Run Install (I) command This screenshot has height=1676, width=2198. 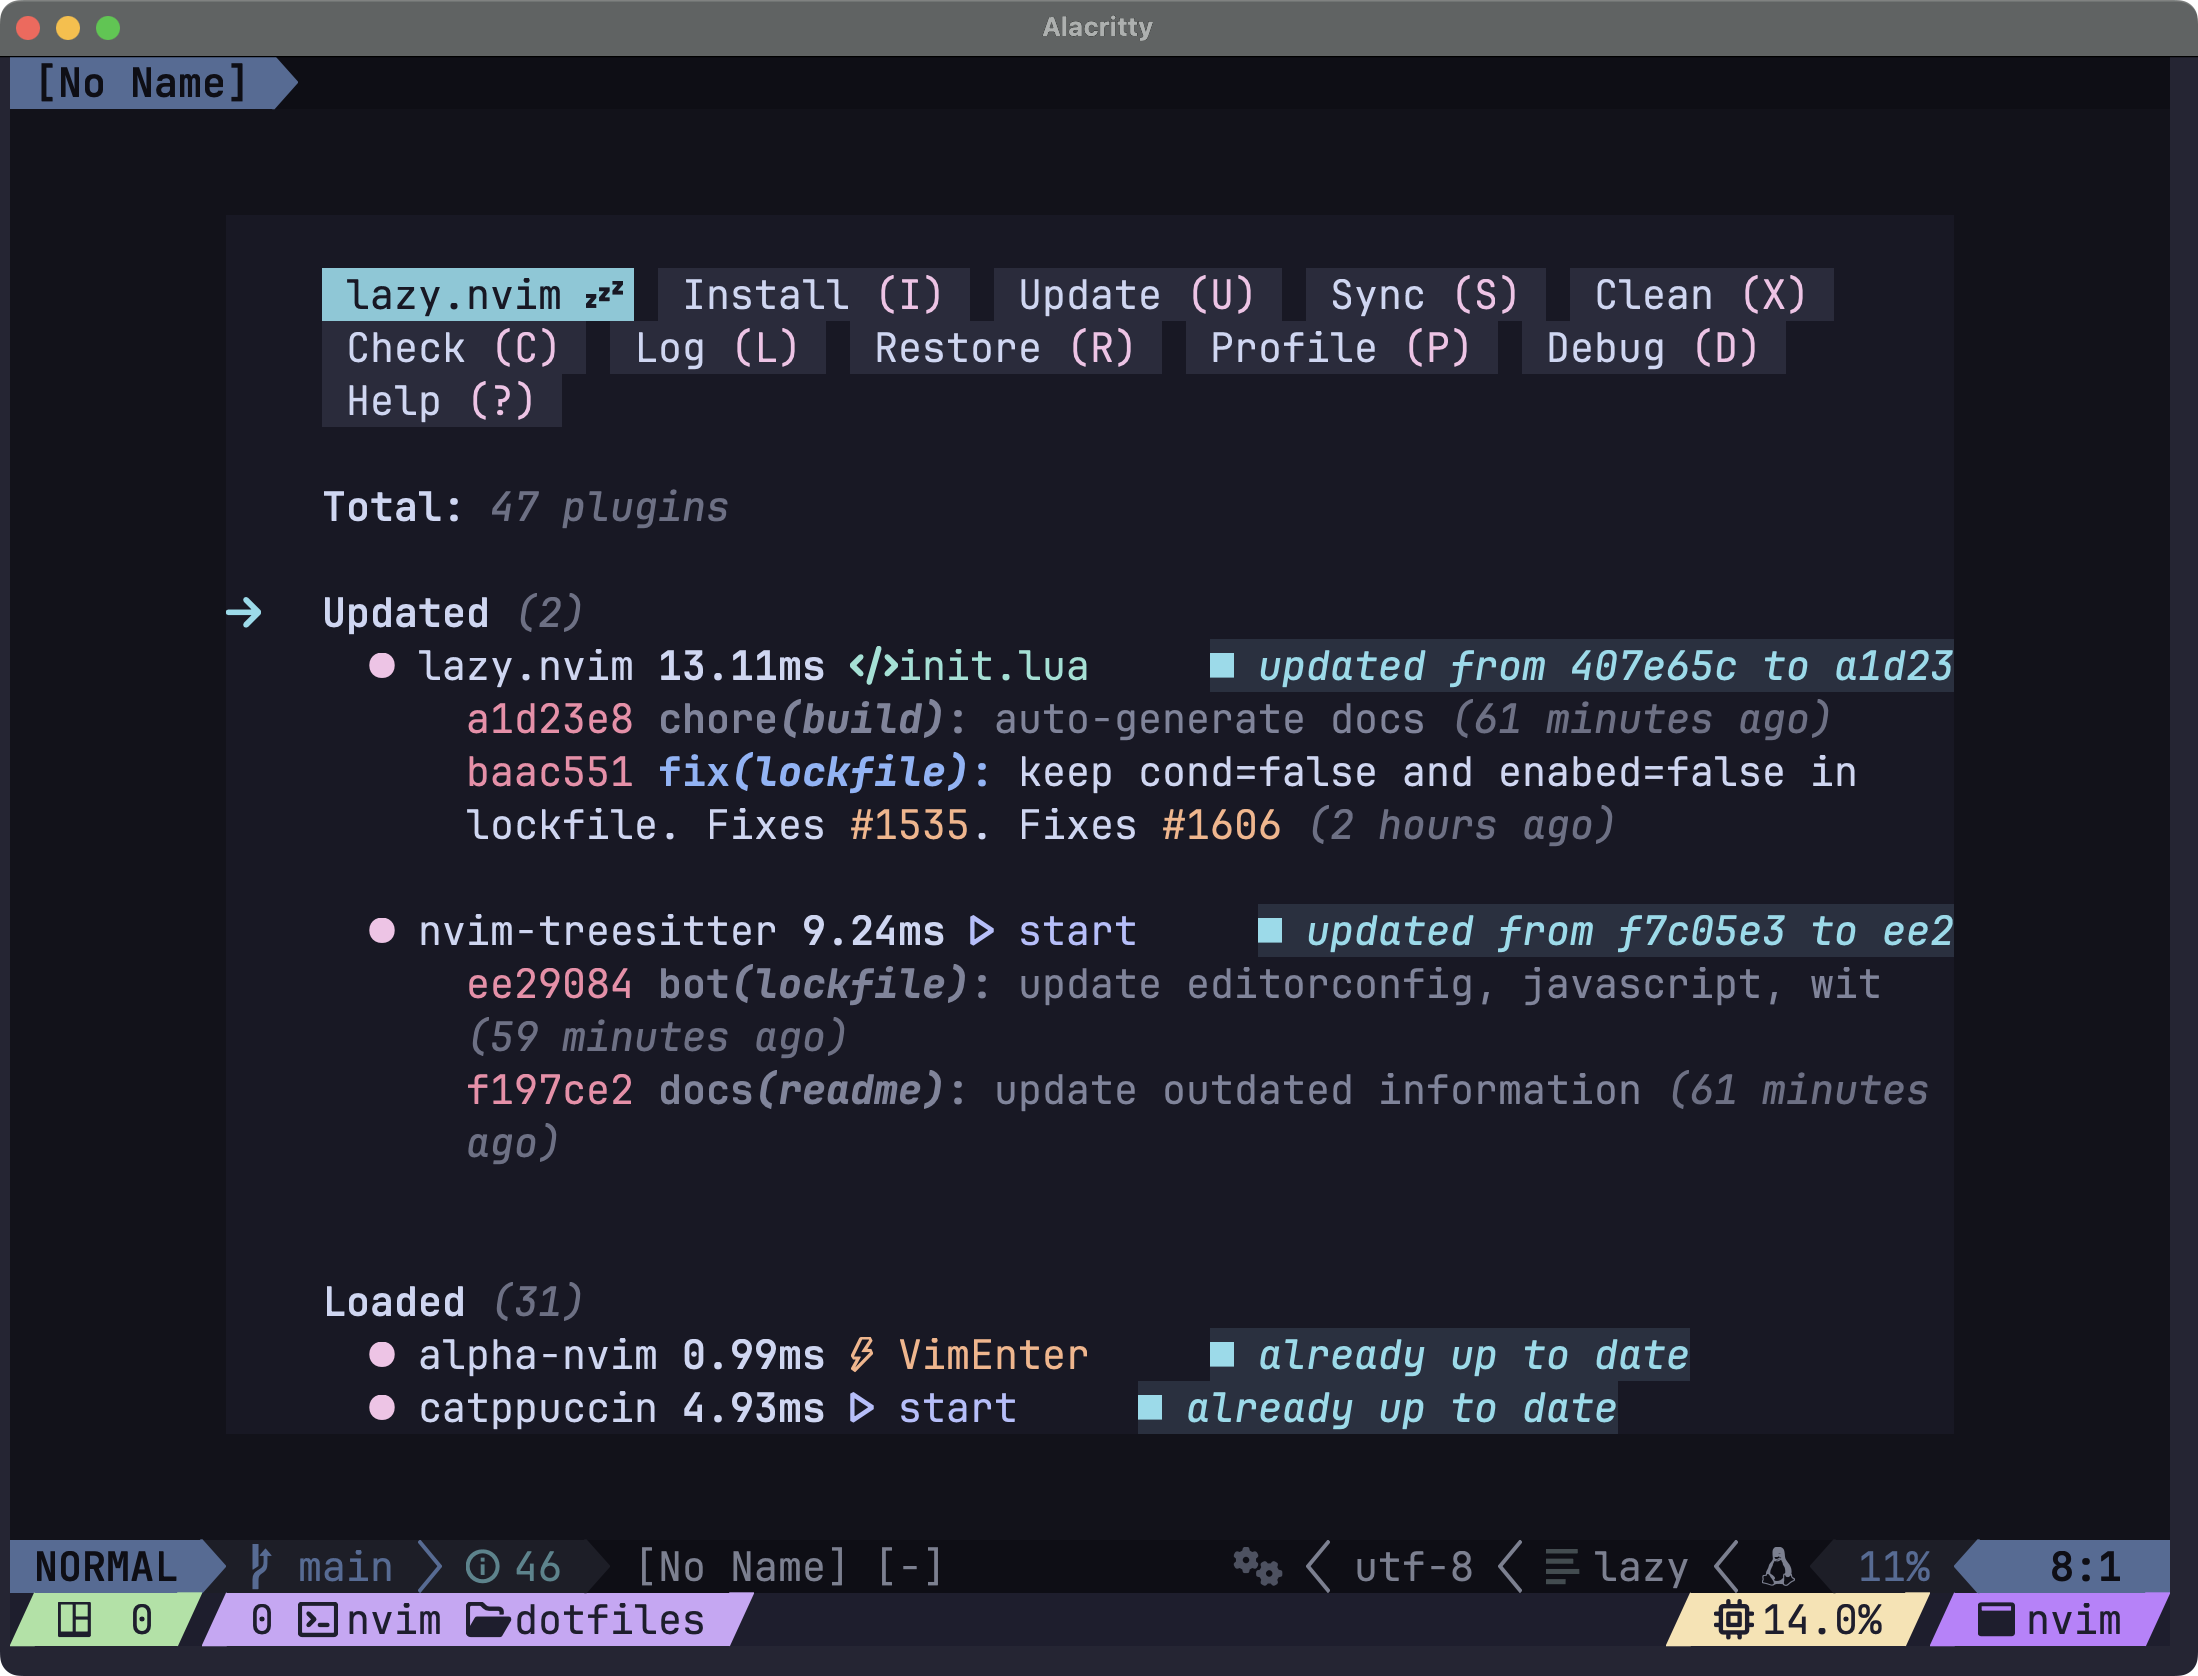[x=813, y=295]
